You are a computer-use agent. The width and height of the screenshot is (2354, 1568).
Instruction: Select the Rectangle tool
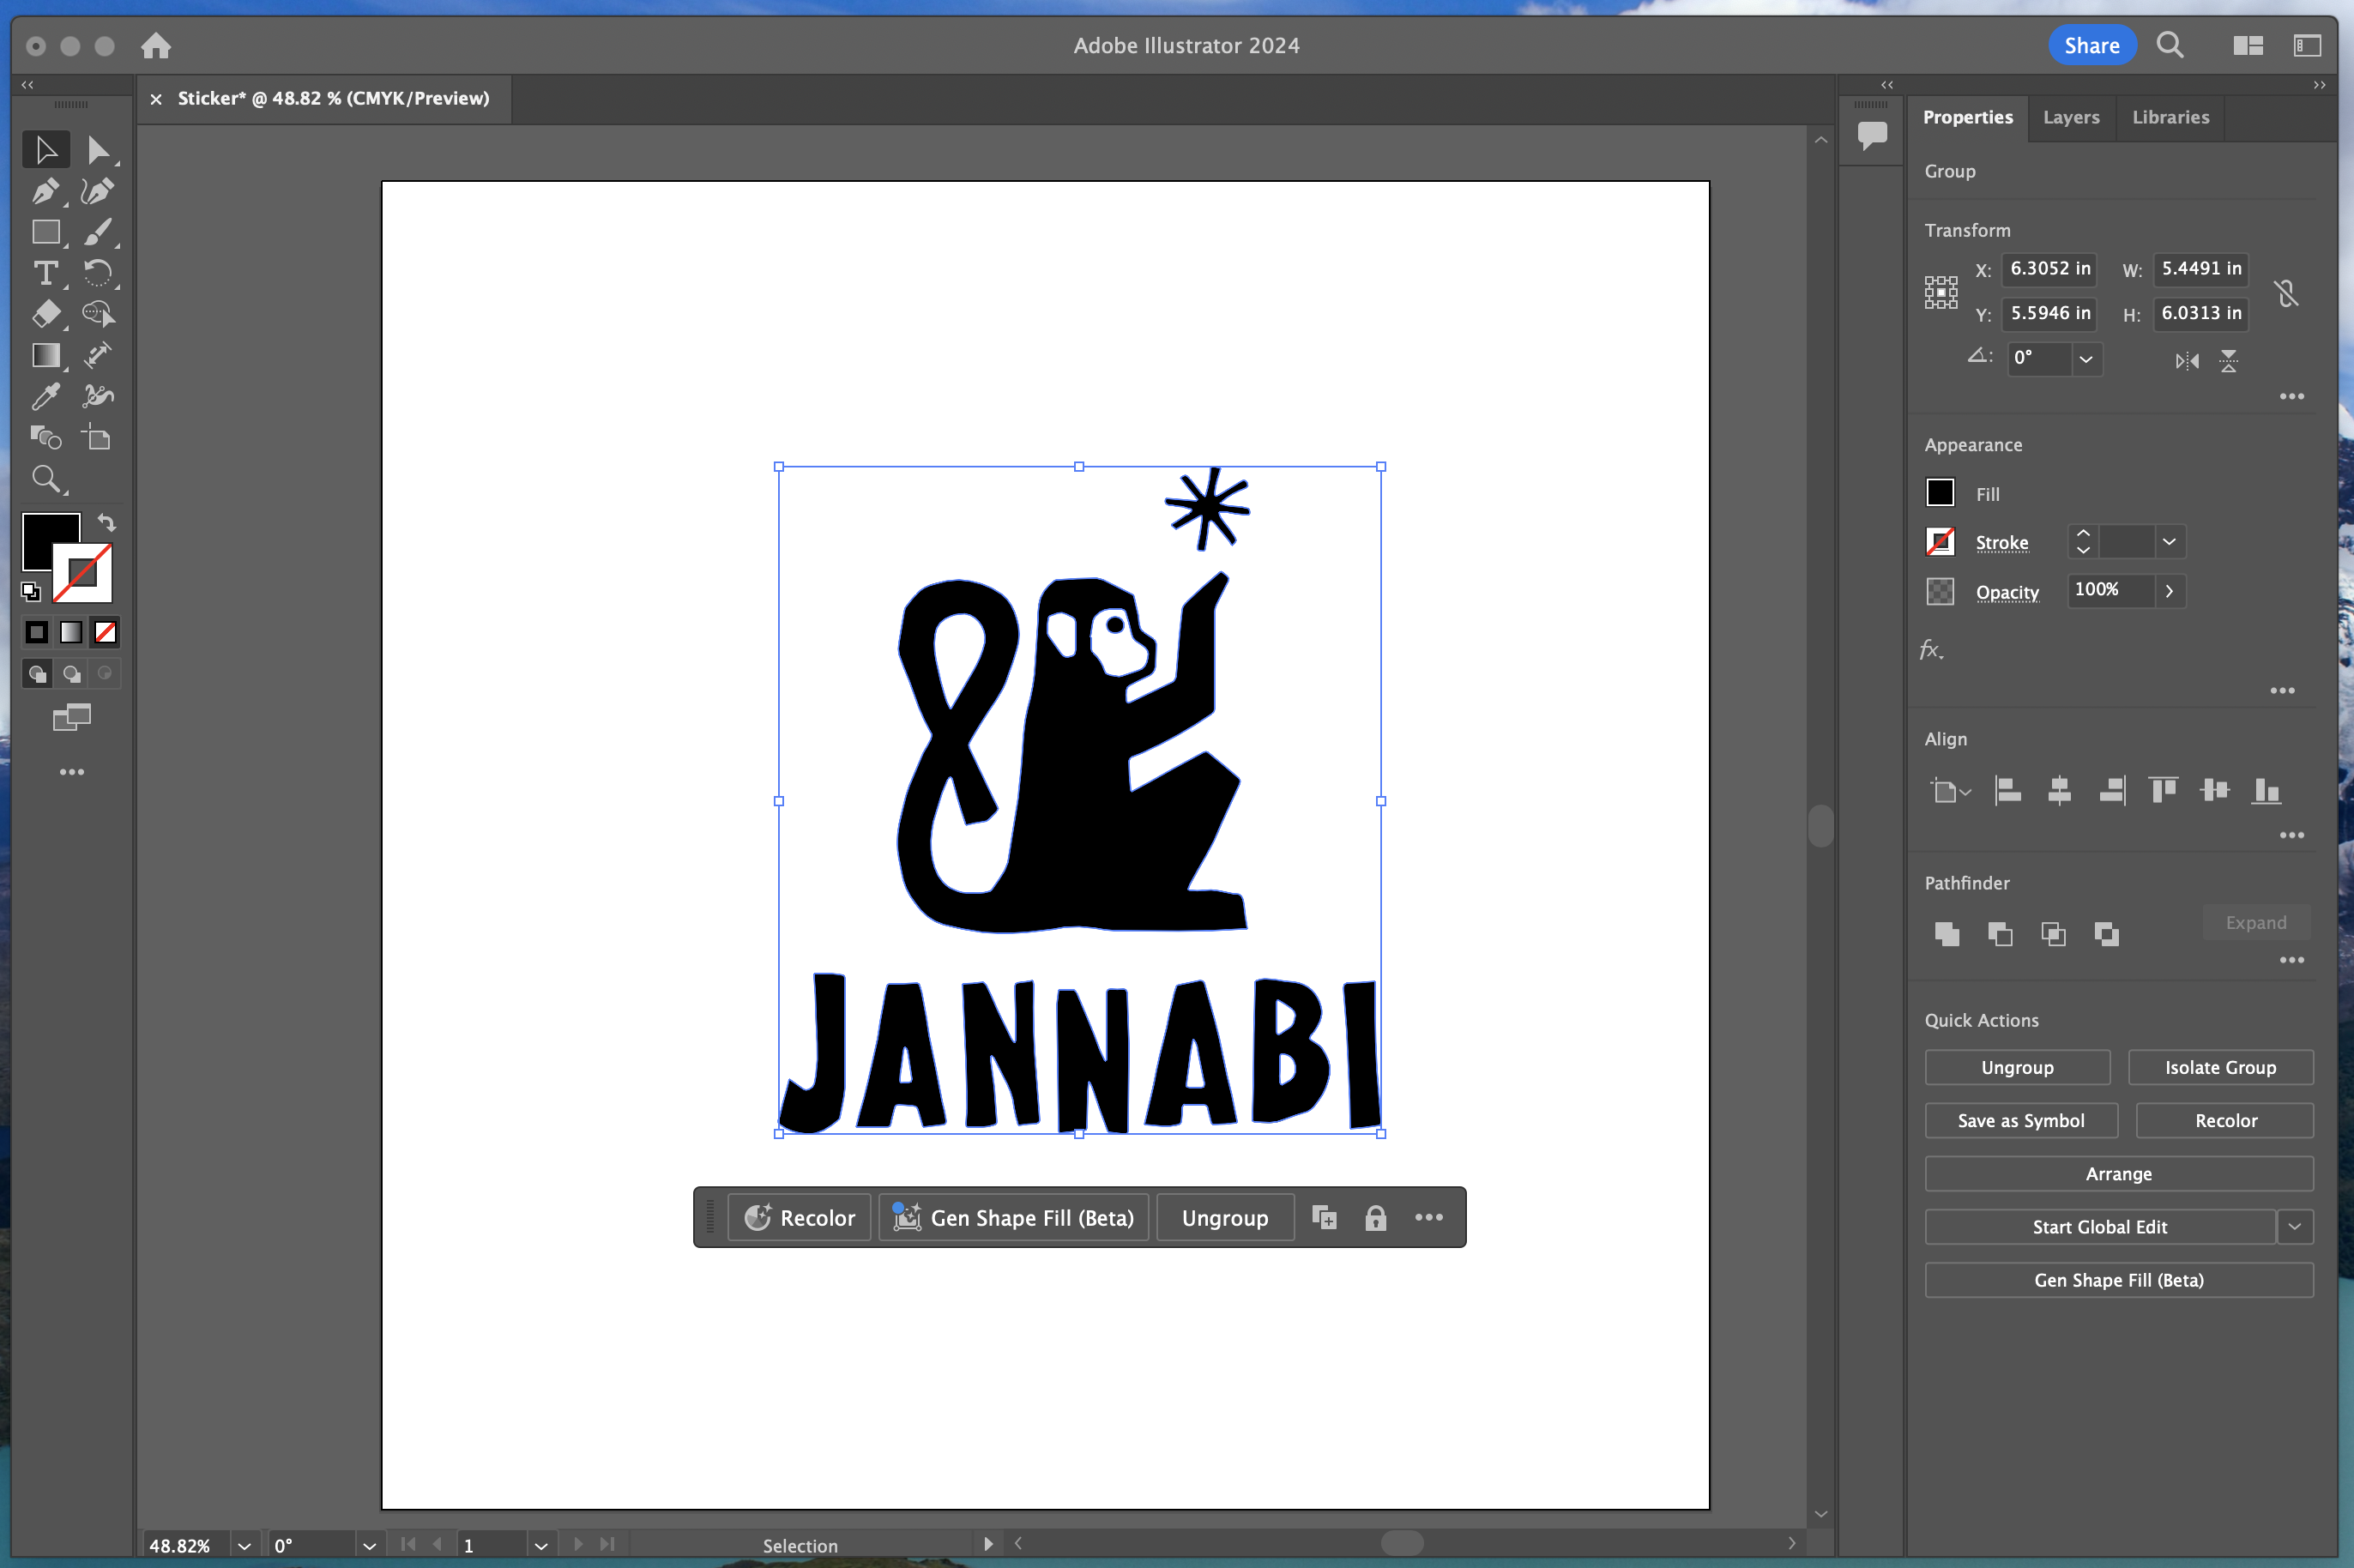click(x=46, y=232)
